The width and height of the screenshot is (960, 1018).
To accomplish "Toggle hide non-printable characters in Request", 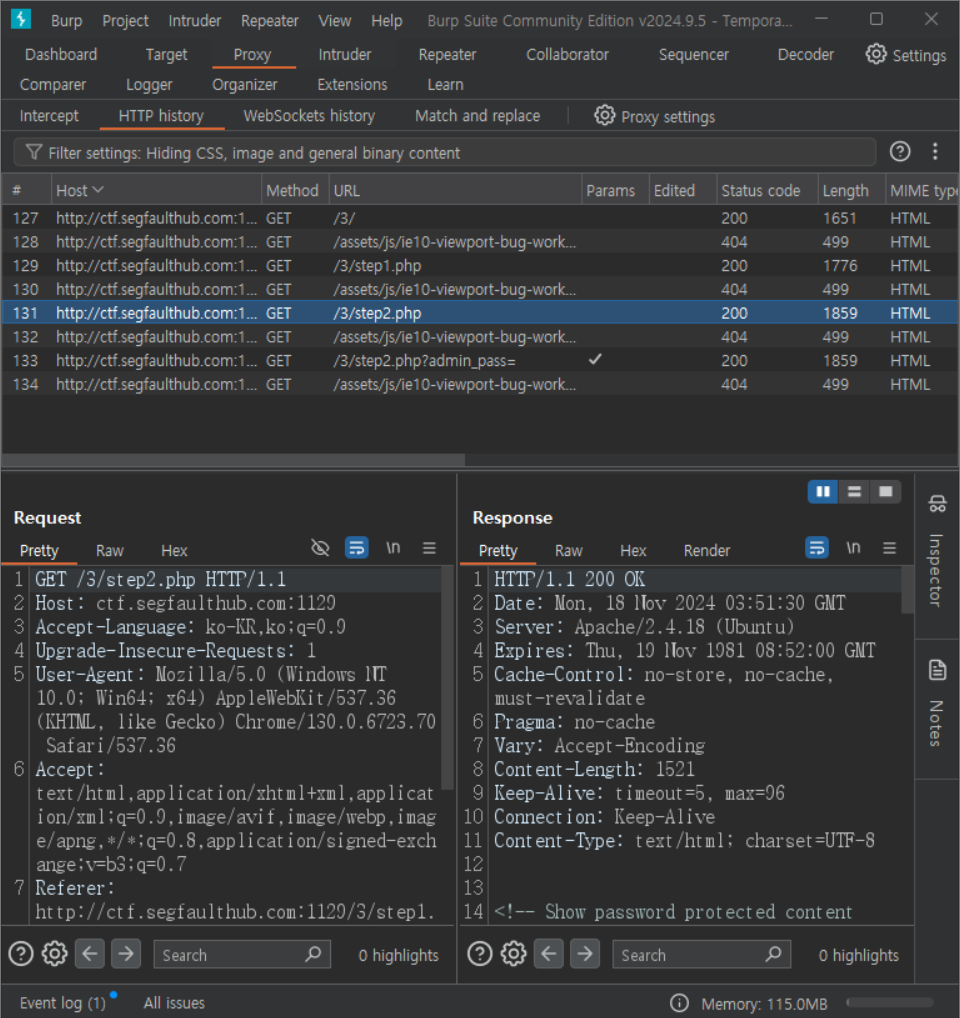I will (320, 548).
